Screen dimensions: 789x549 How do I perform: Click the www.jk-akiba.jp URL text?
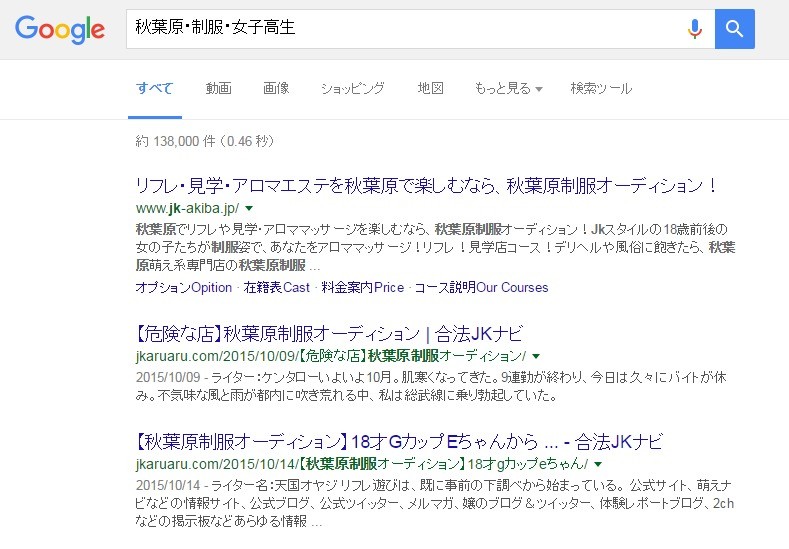[188, 208]
